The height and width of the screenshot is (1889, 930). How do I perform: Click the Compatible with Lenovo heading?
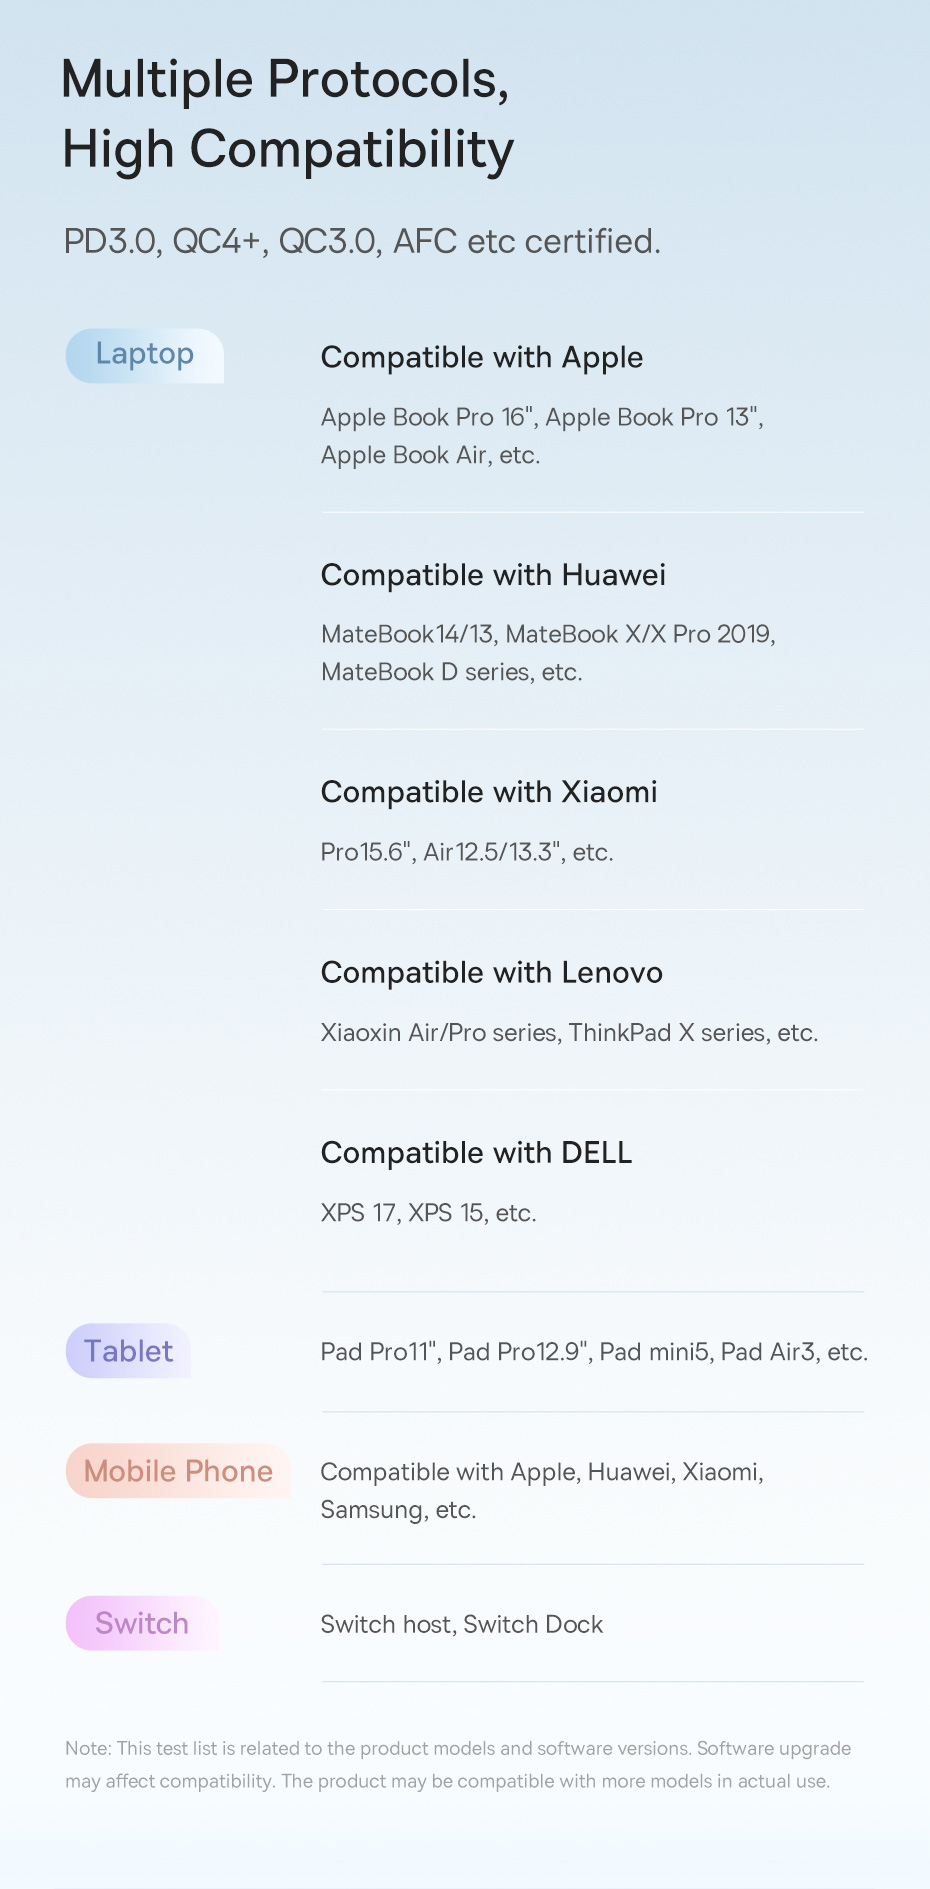coord(492,973)
